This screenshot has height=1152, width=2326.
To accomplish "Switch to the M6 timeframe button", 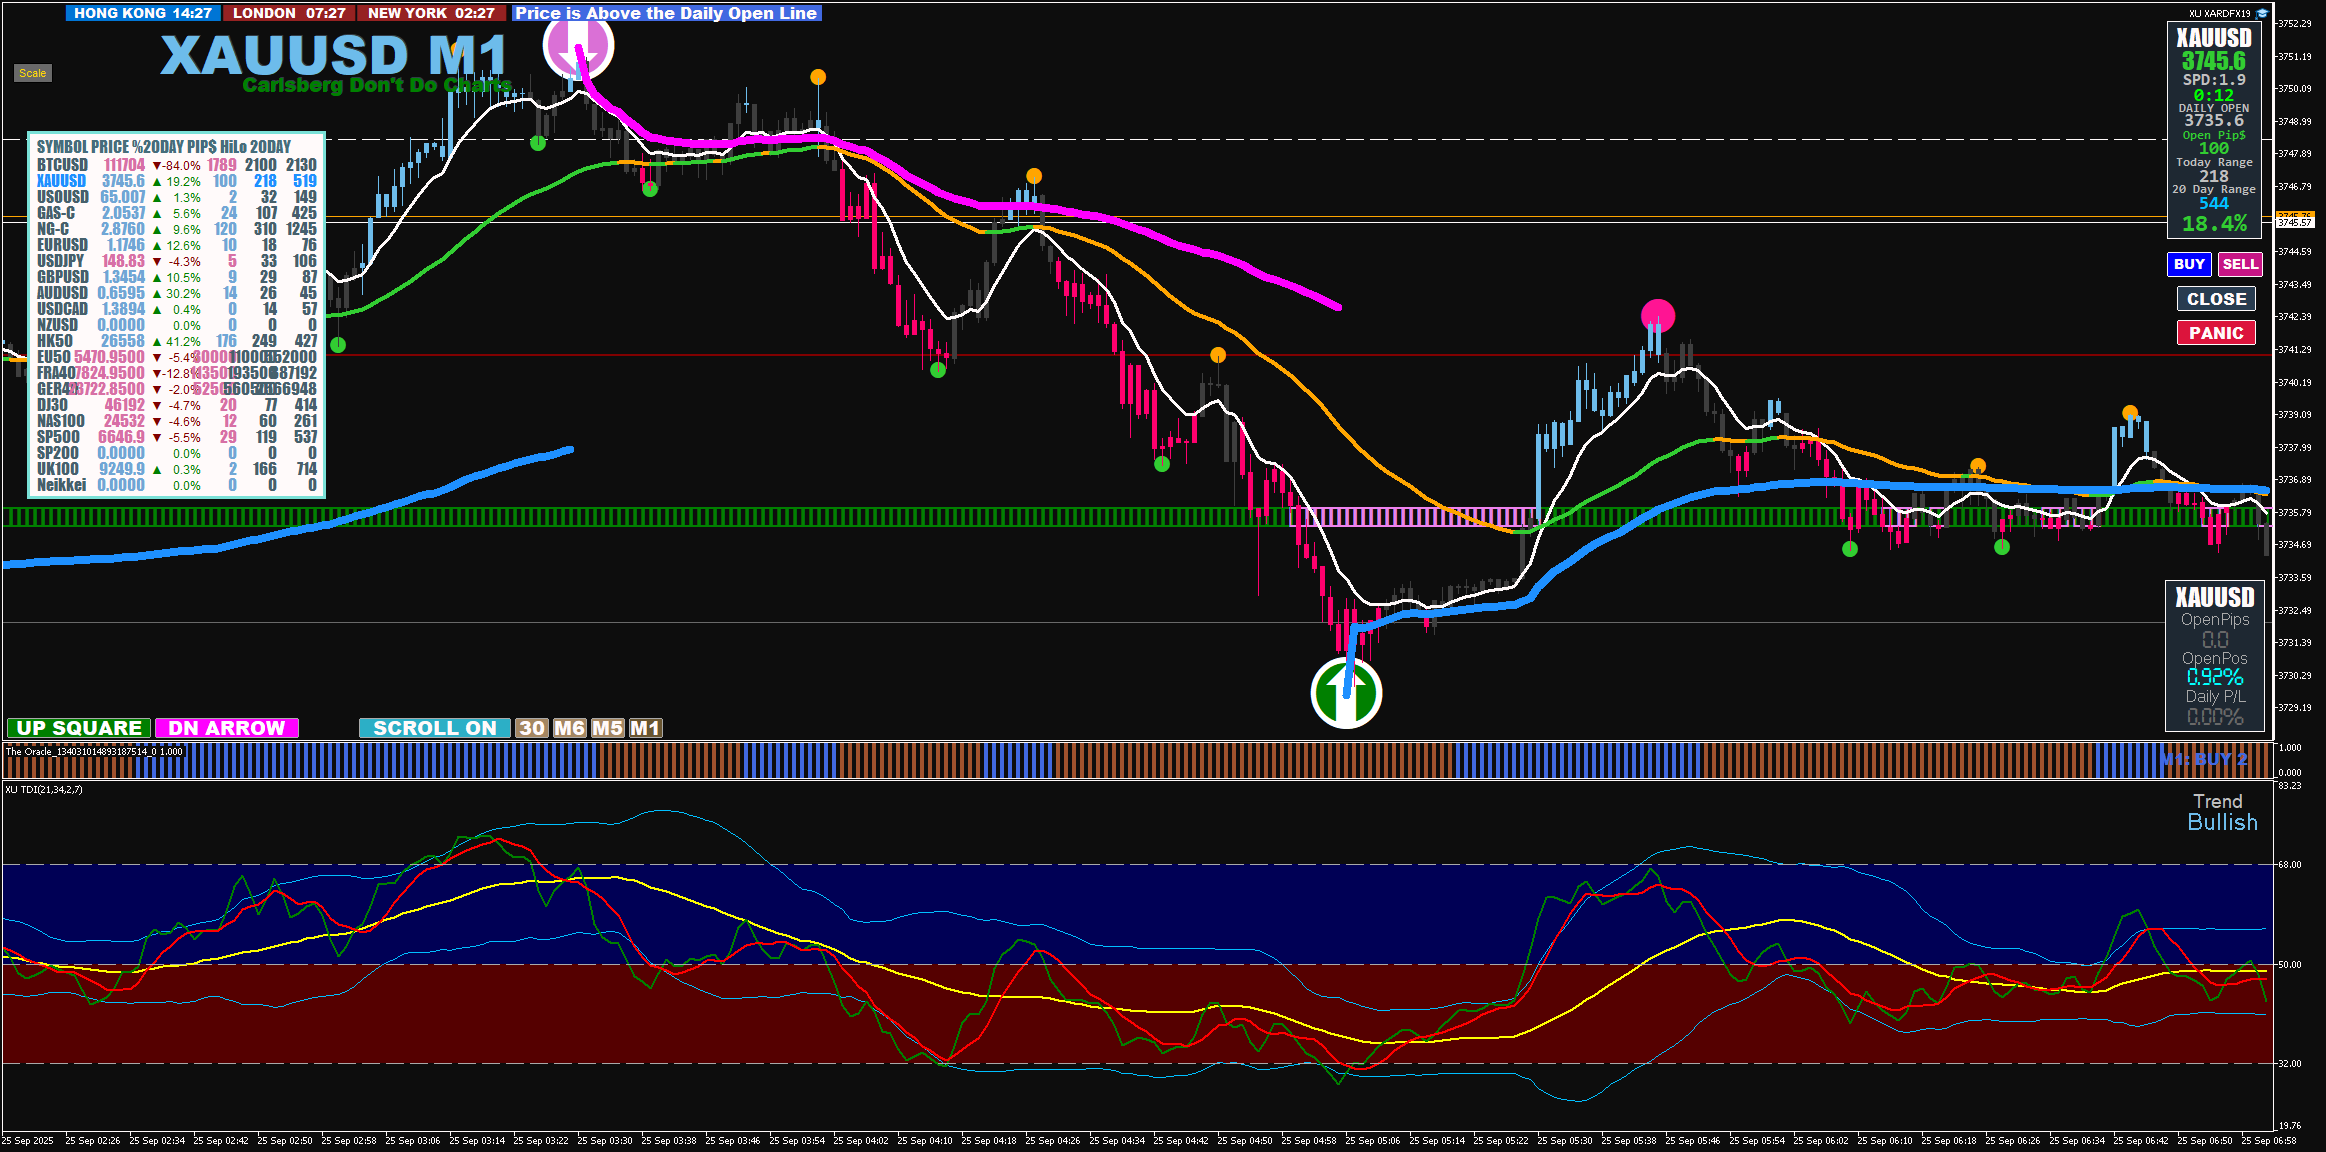I will [569, 728].
